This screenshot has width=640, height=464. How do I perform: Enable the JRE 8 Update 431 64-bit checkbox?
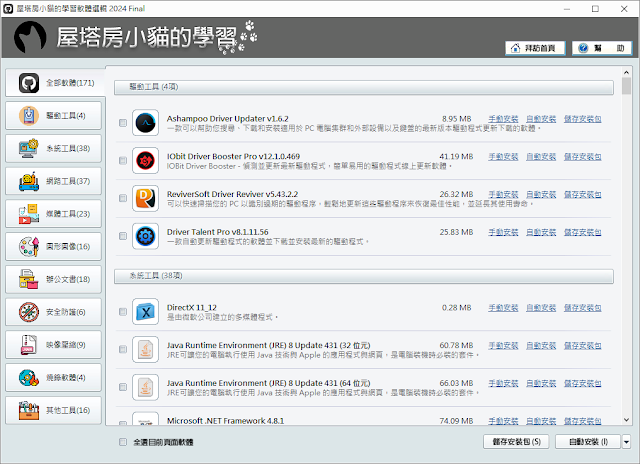(123, 387)
